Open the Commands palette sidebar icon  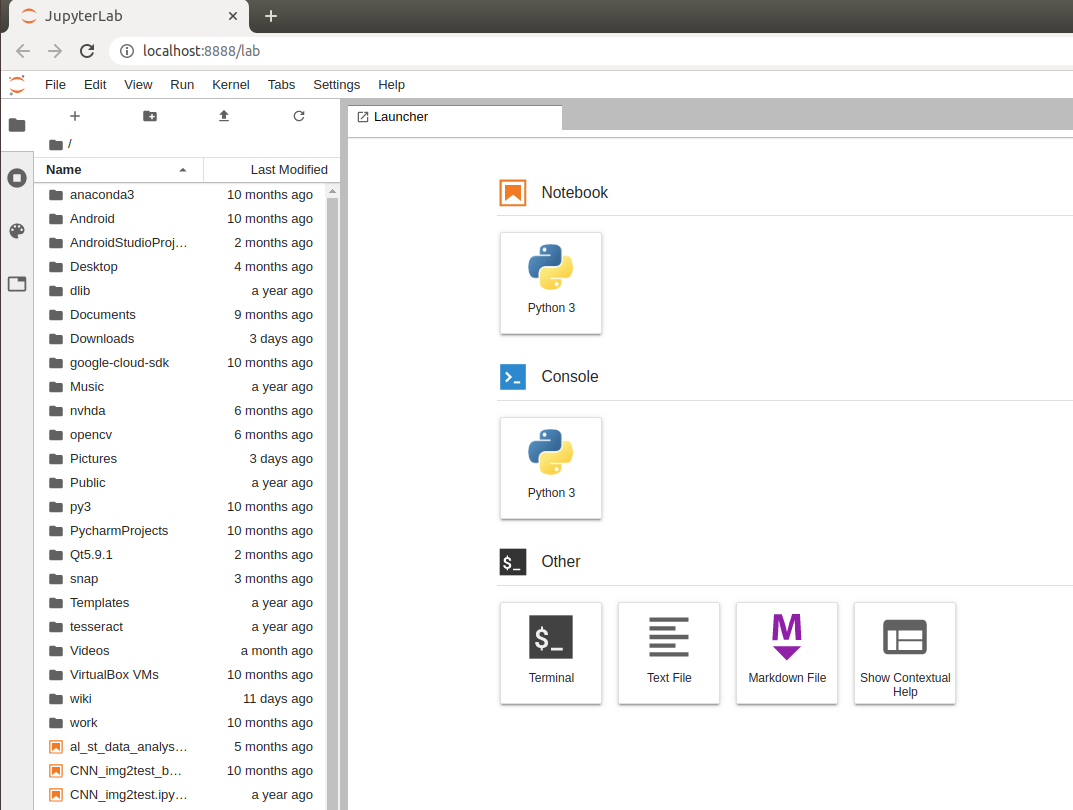pos(17,231)
